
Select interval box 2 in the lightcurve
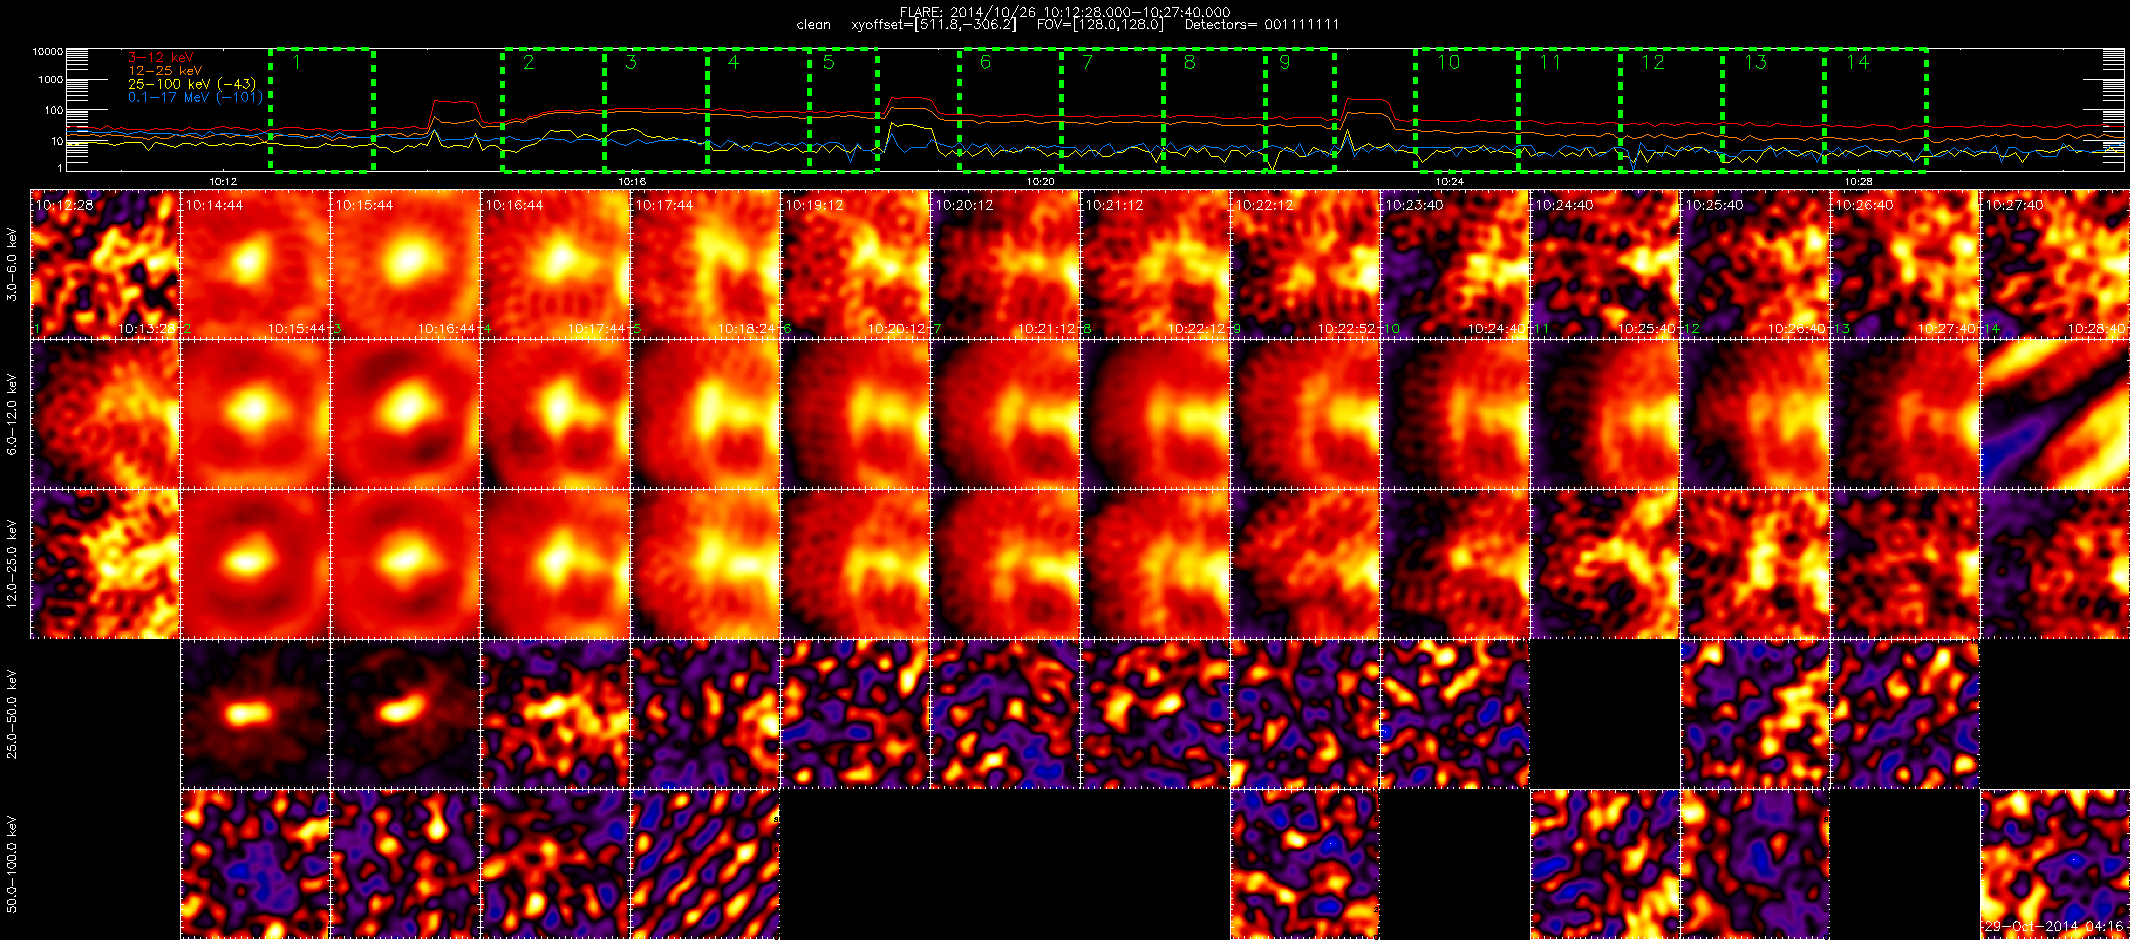click(554, 109)
